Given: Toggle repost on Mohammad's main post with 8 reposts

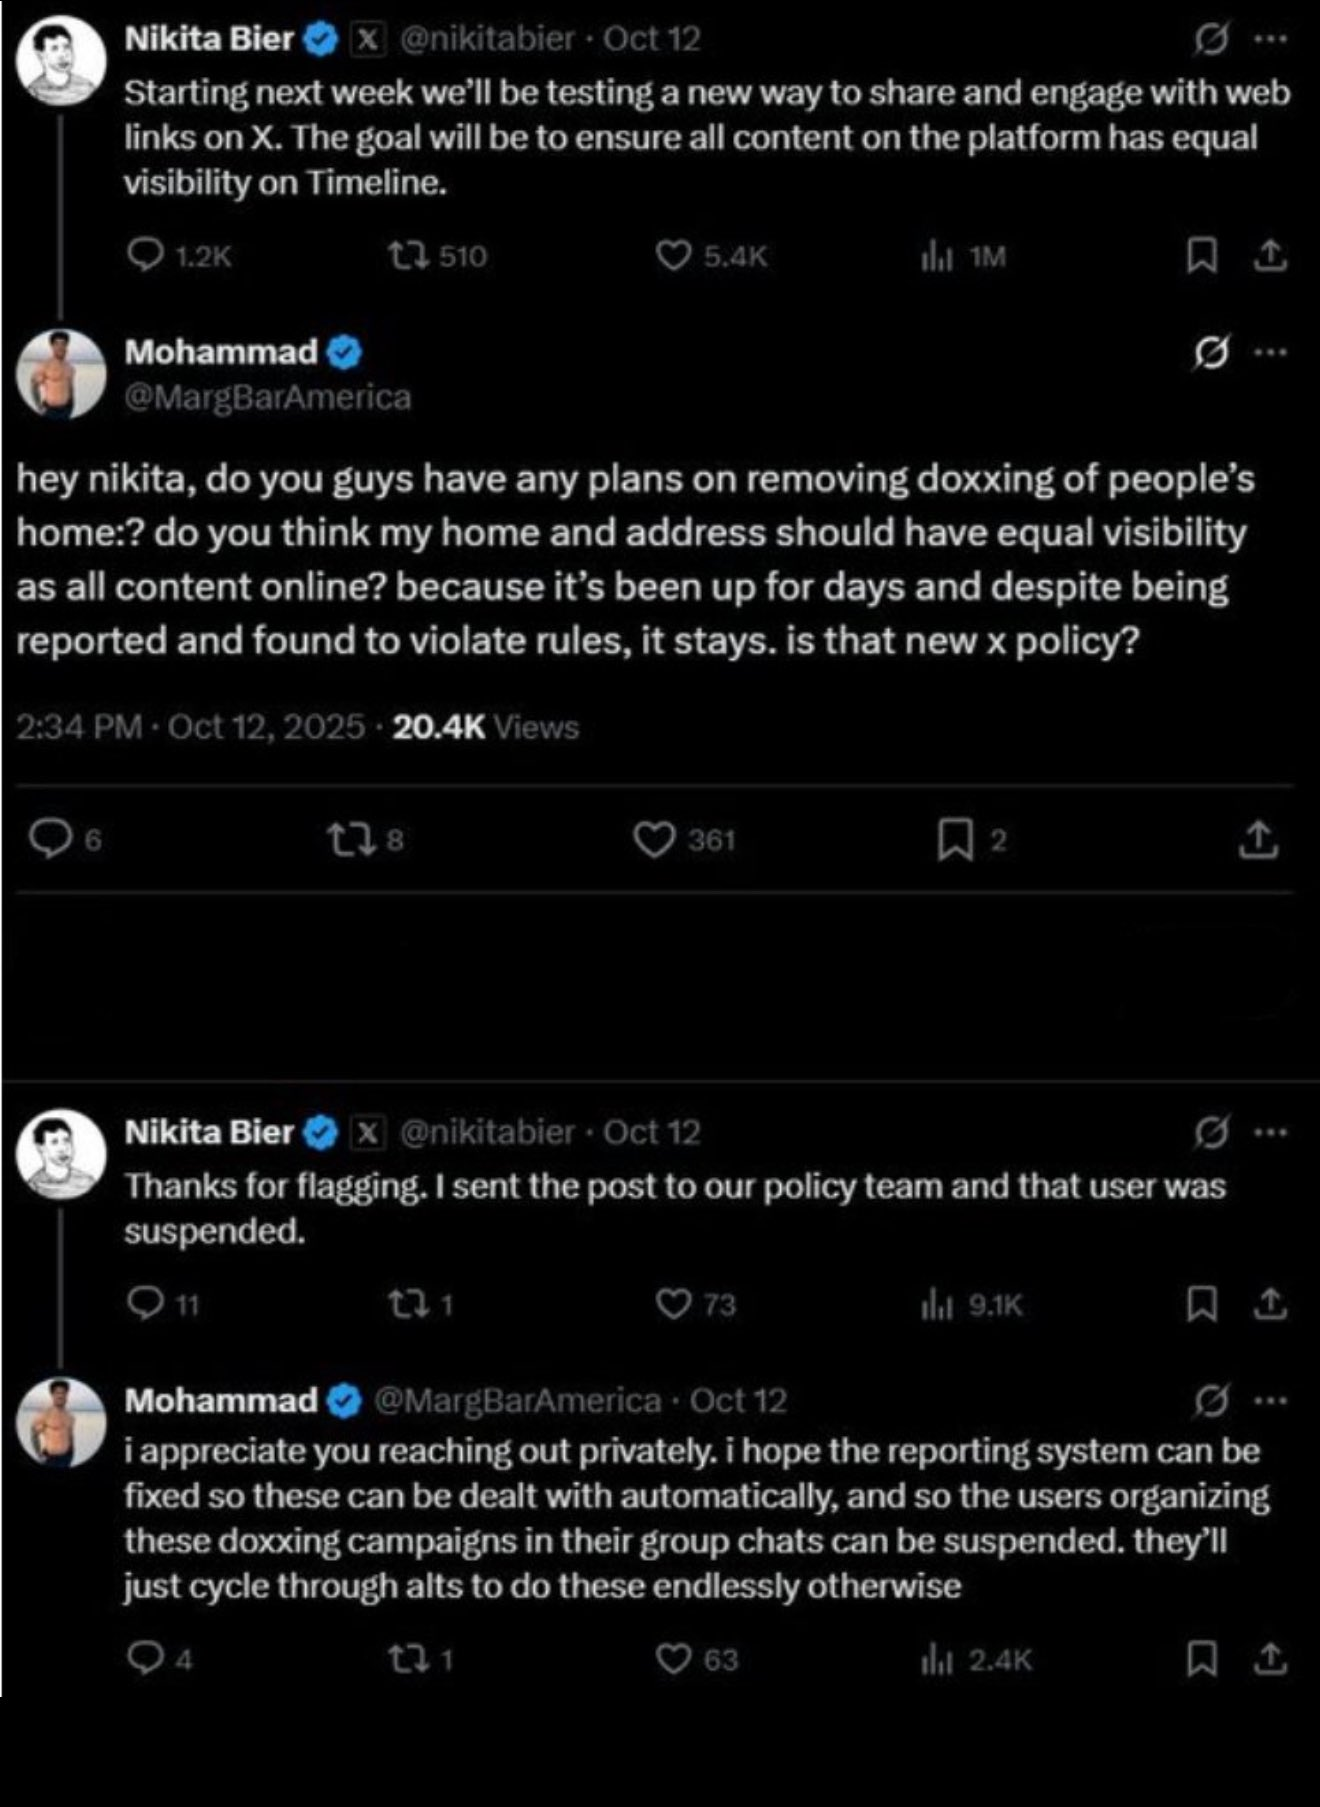Looking at the screenshot, I should (351, 840).
